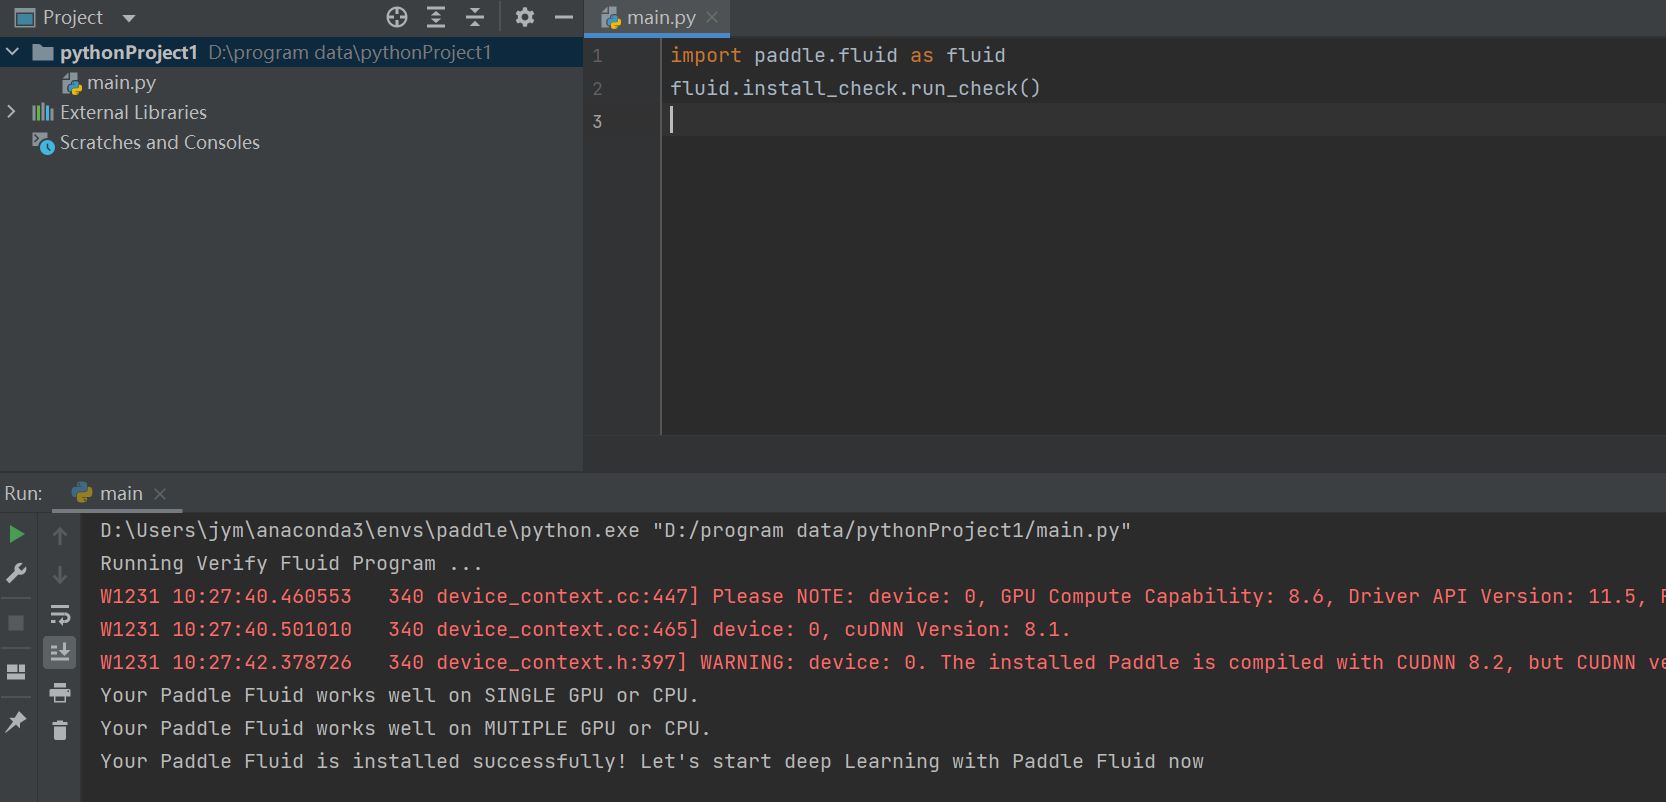This screenshot has width=1666, height=802.
Task: Place cursor on empty line 3
Action: 1164,121
